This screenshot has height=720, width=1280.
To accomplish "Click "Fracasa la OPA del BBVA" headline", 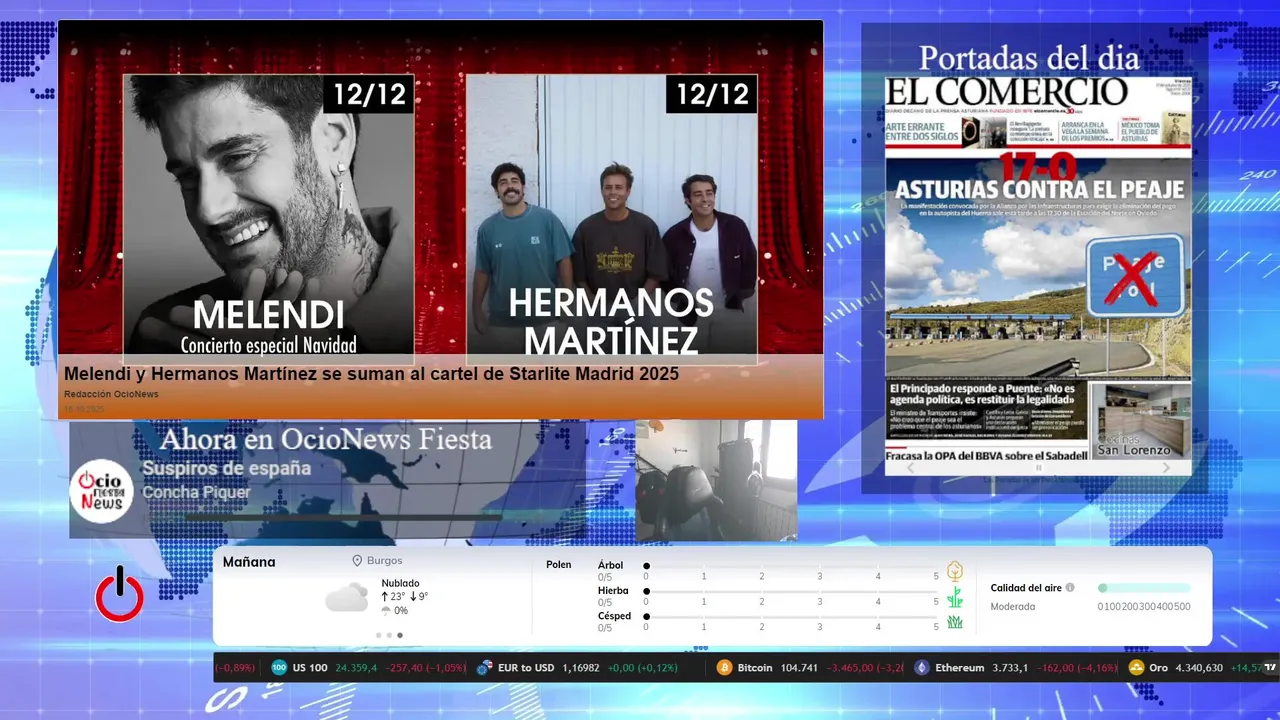I will click(x=986, y=454).
